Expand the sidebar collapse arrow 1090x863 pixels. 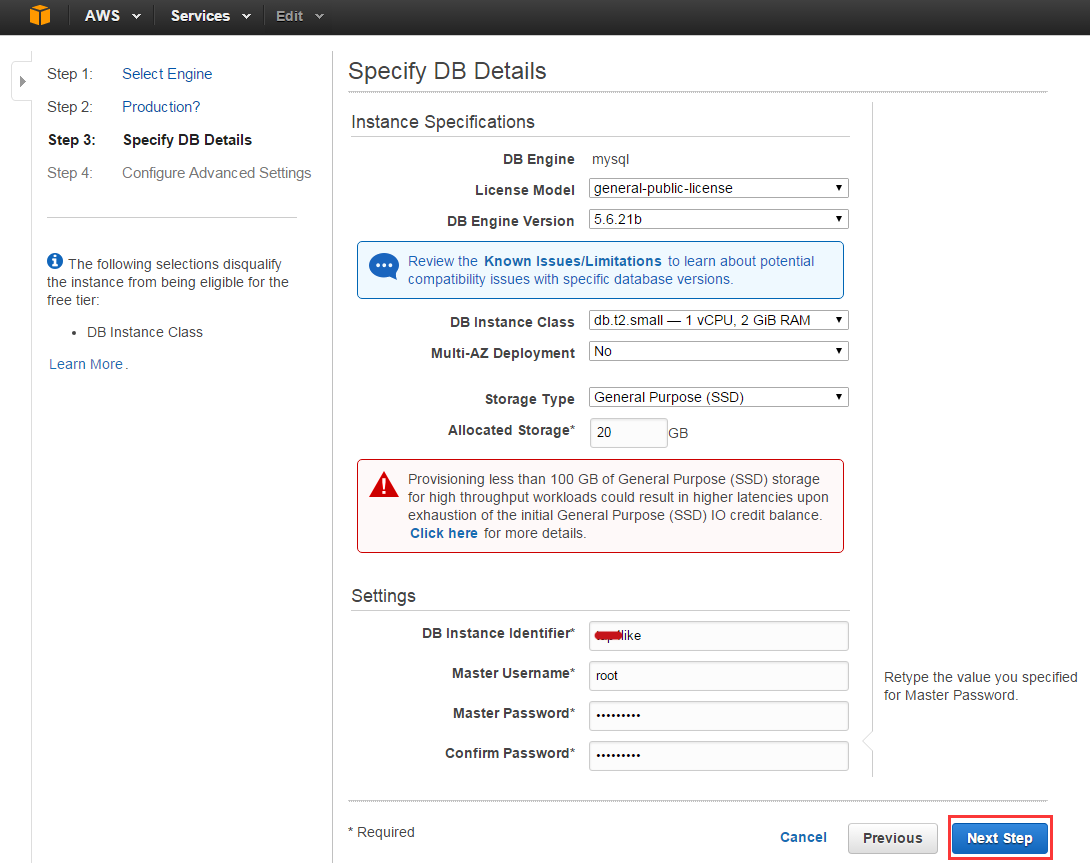(x=22, y=81)
